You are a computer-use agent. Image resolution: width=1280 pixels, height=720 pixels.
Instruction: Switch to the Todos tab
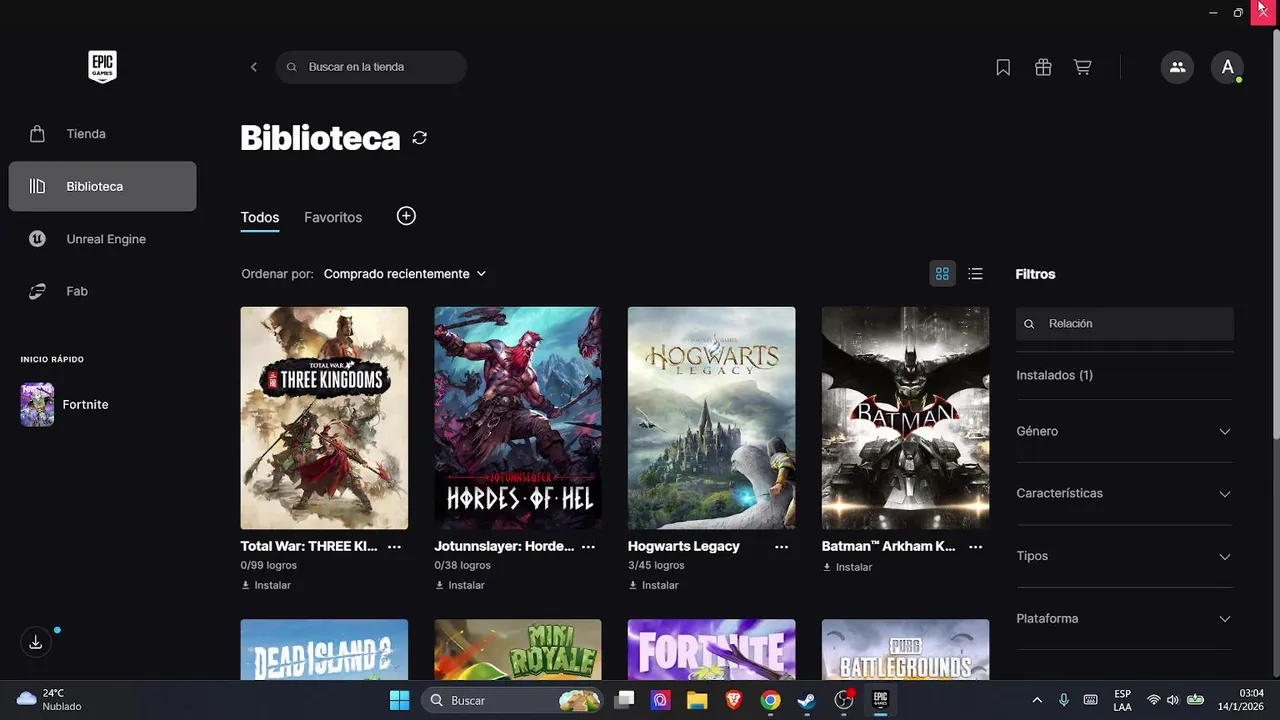coord(260,217)
